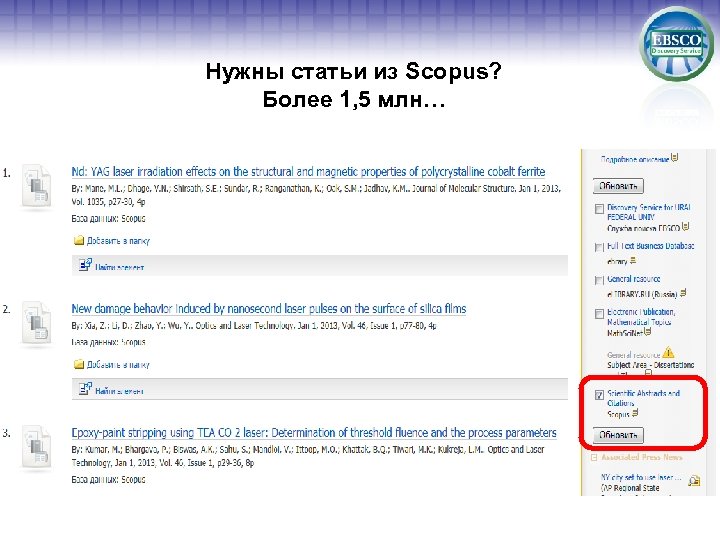The width and height of the screenshot is (720, 540).
Task: Open Electronic Publication, Mathematical Topics link
Action: click(x=641, y=317)
